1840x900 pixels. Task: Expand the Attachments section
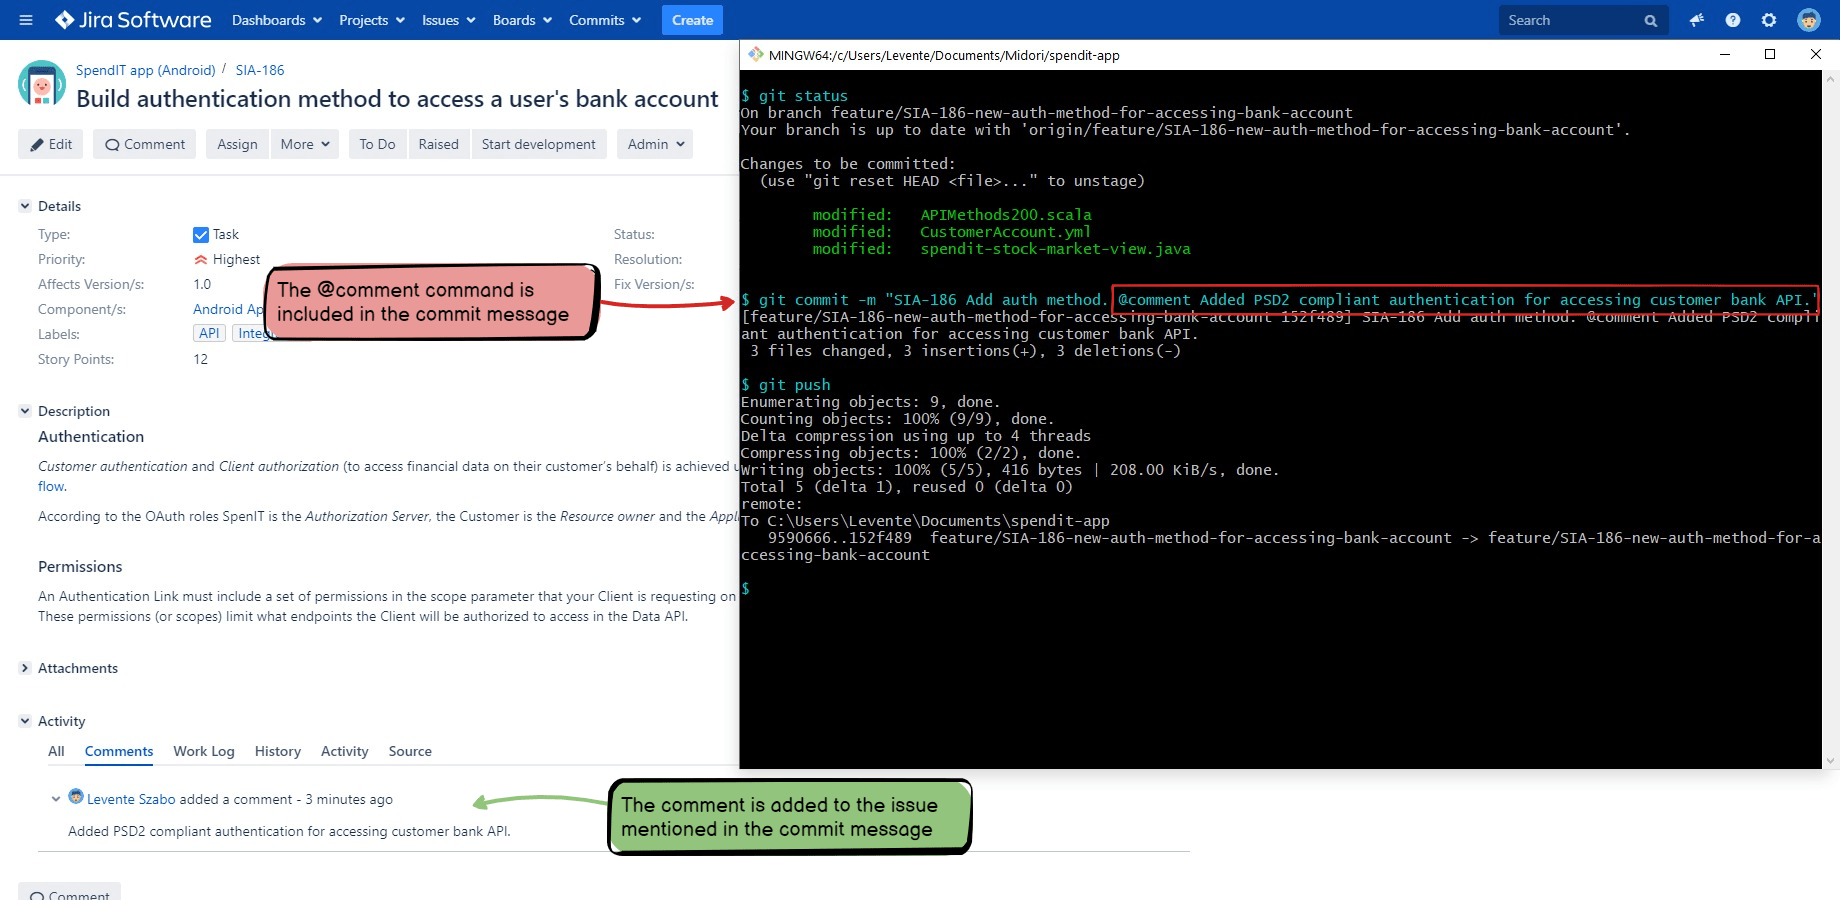pyautogui.click(x=25, y=668)
